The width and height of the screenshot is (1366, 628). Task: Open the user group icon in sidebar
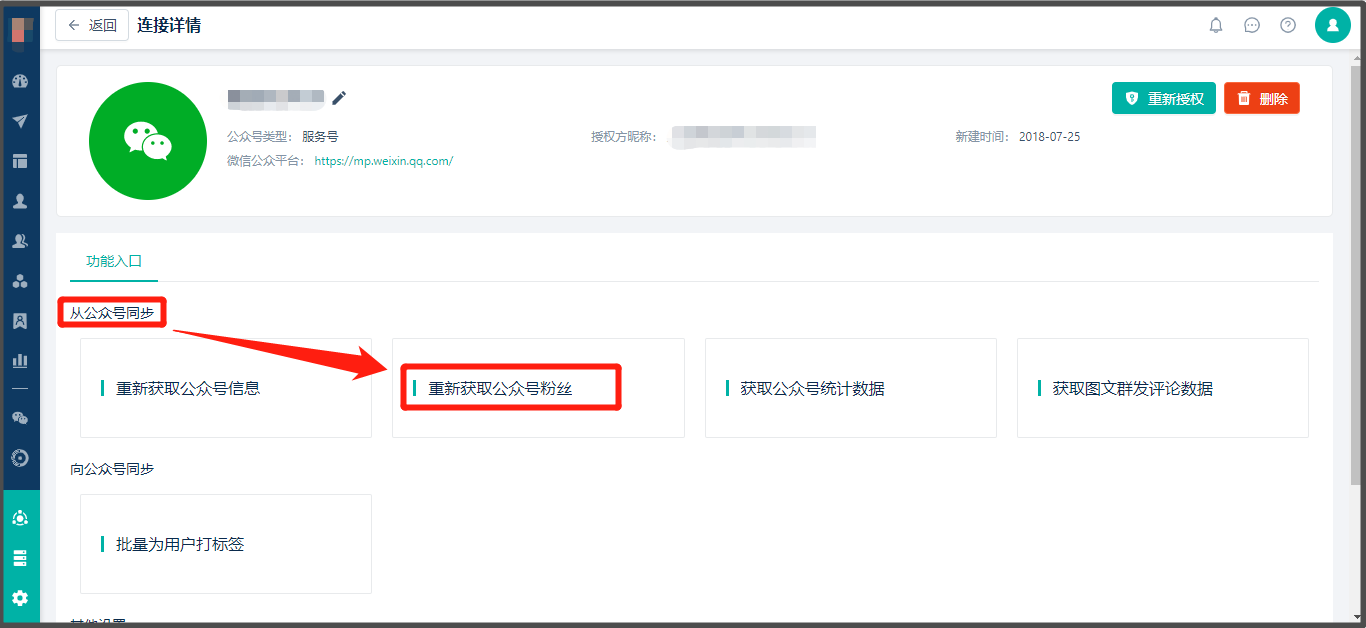click(x=19, y=241)
